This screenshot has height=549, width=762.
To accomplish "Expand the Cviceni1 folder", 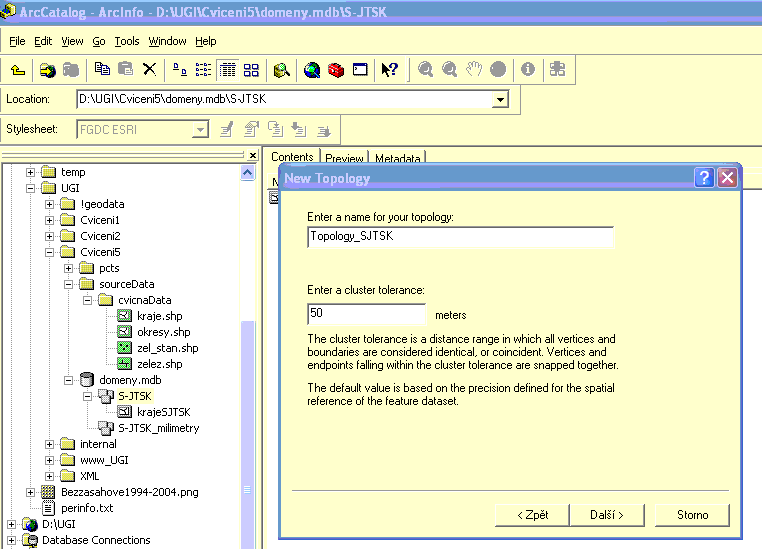I will (x=49, y=220).
